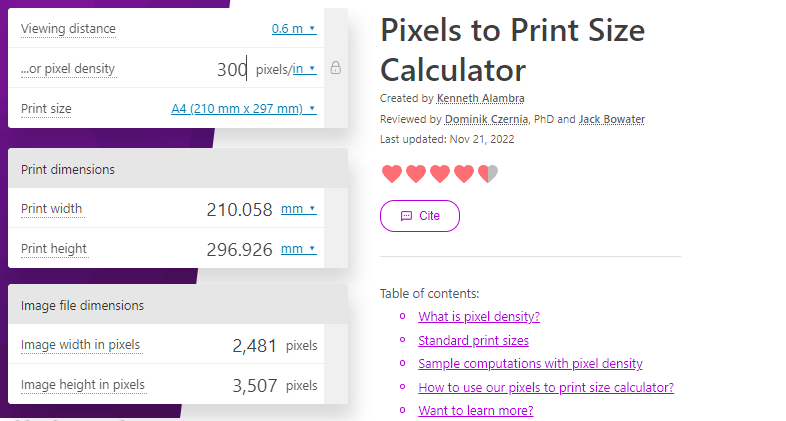Open the print height mm unit dropdown

point(298,249)
